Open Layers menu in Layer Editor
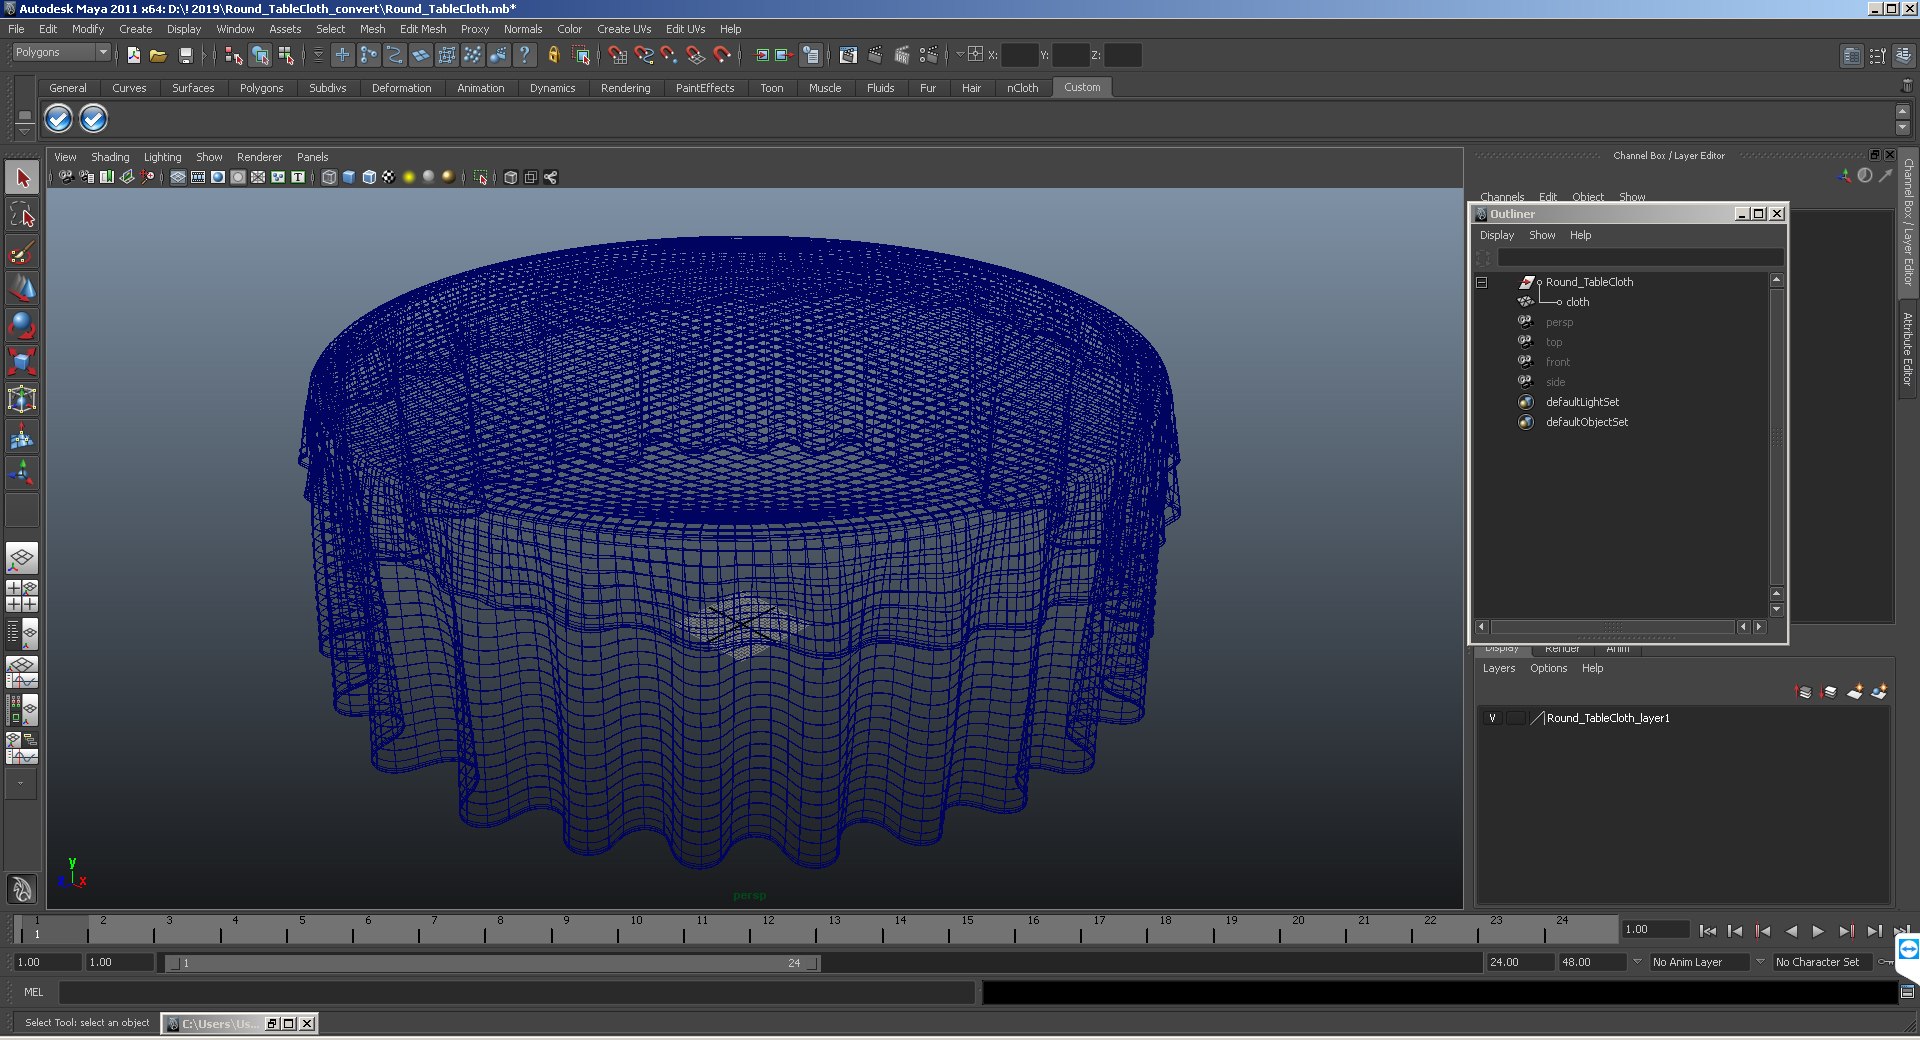The image size is (1920, 1040). 1498,668
